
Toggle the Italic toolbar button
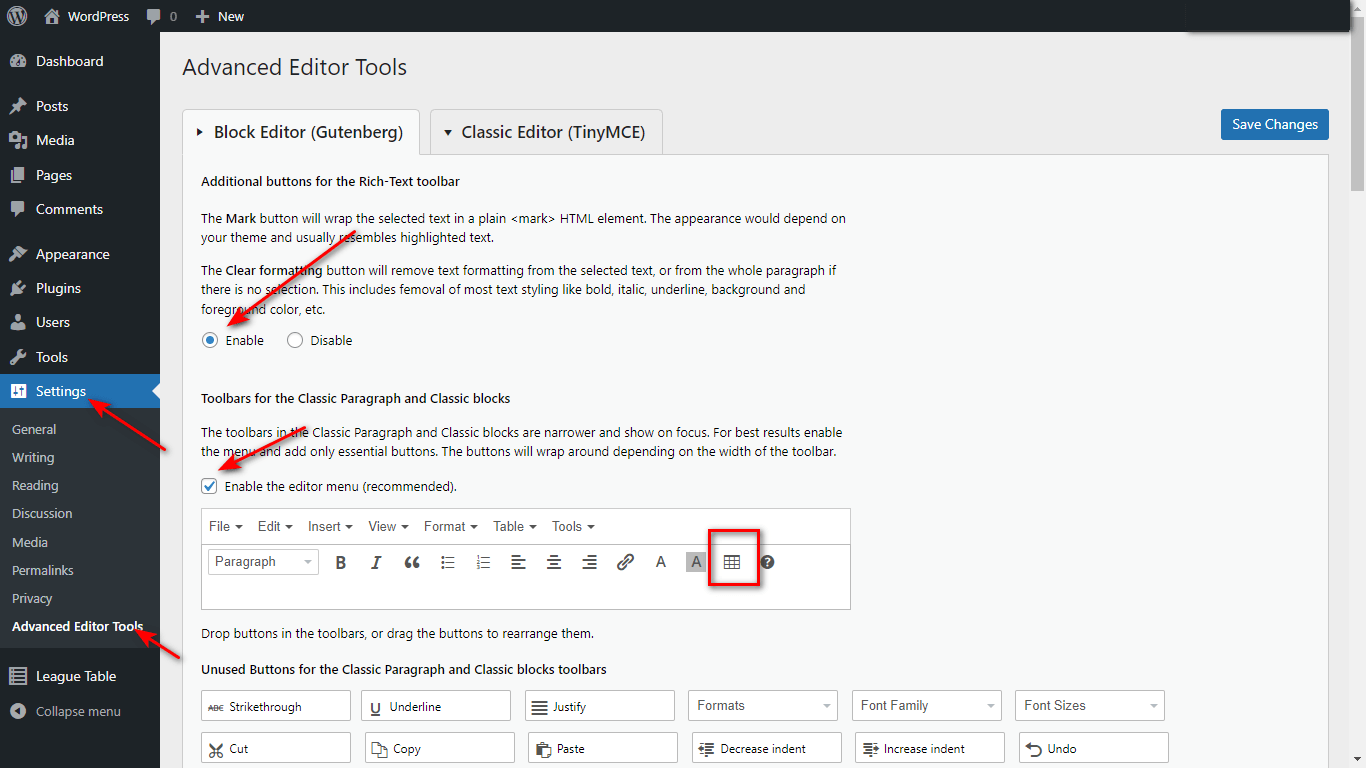376,562
